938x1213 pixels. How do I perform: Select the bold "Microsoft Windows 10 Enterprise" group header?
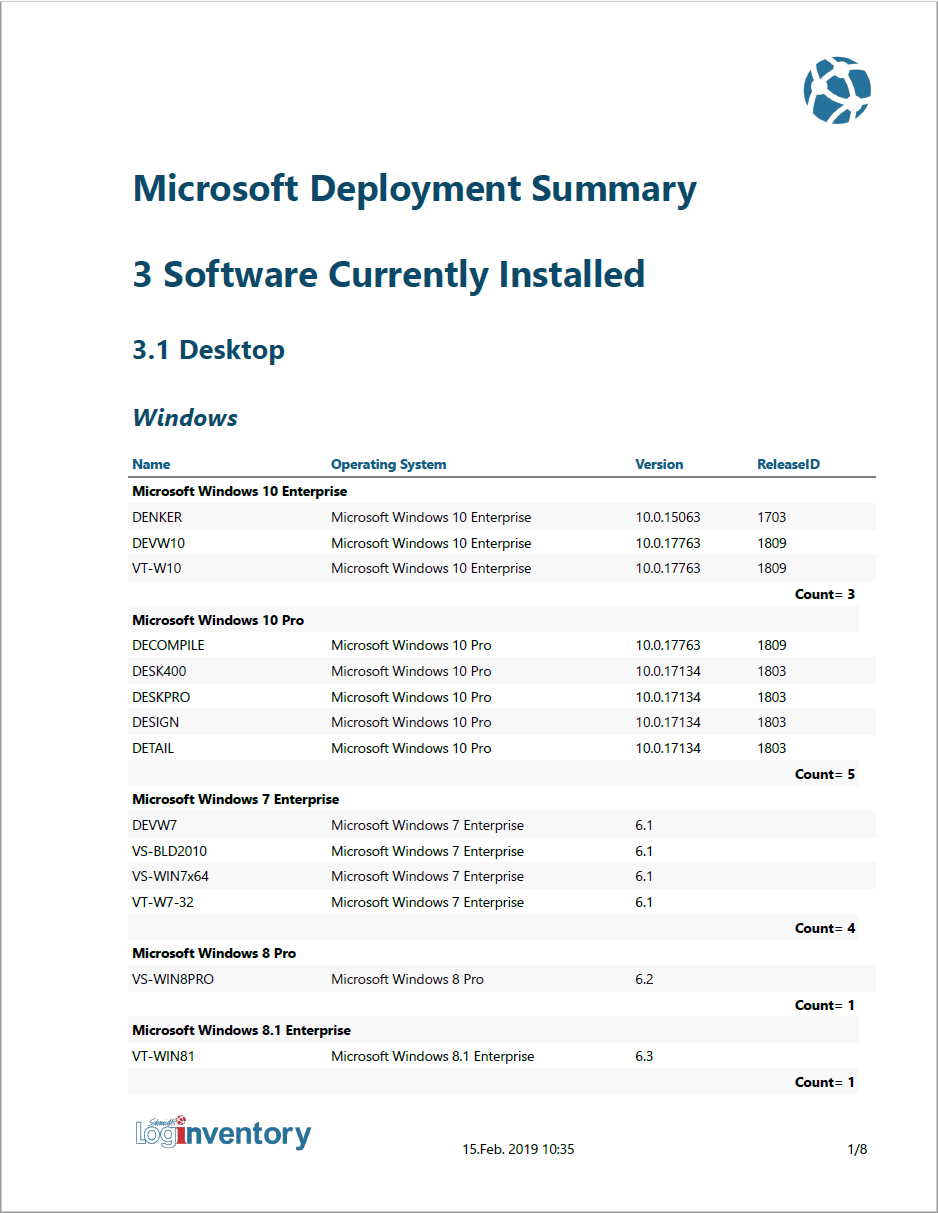240,491
